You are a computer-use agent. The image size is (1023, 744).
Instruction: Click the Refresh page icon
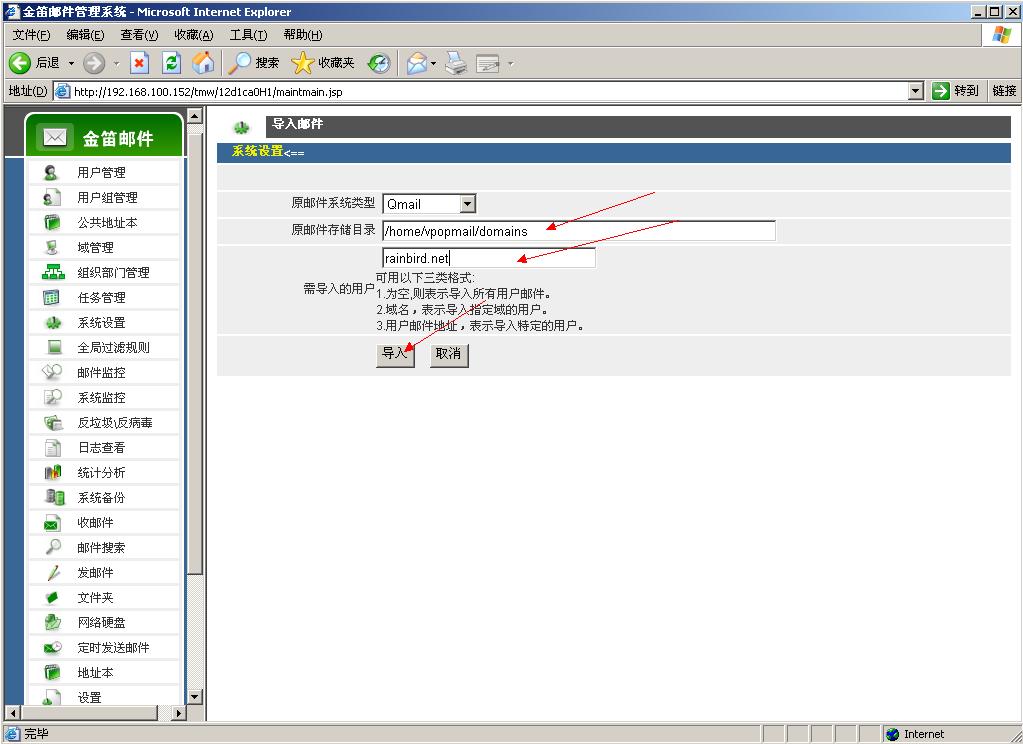pyautogui.click(x=171, y=63)
